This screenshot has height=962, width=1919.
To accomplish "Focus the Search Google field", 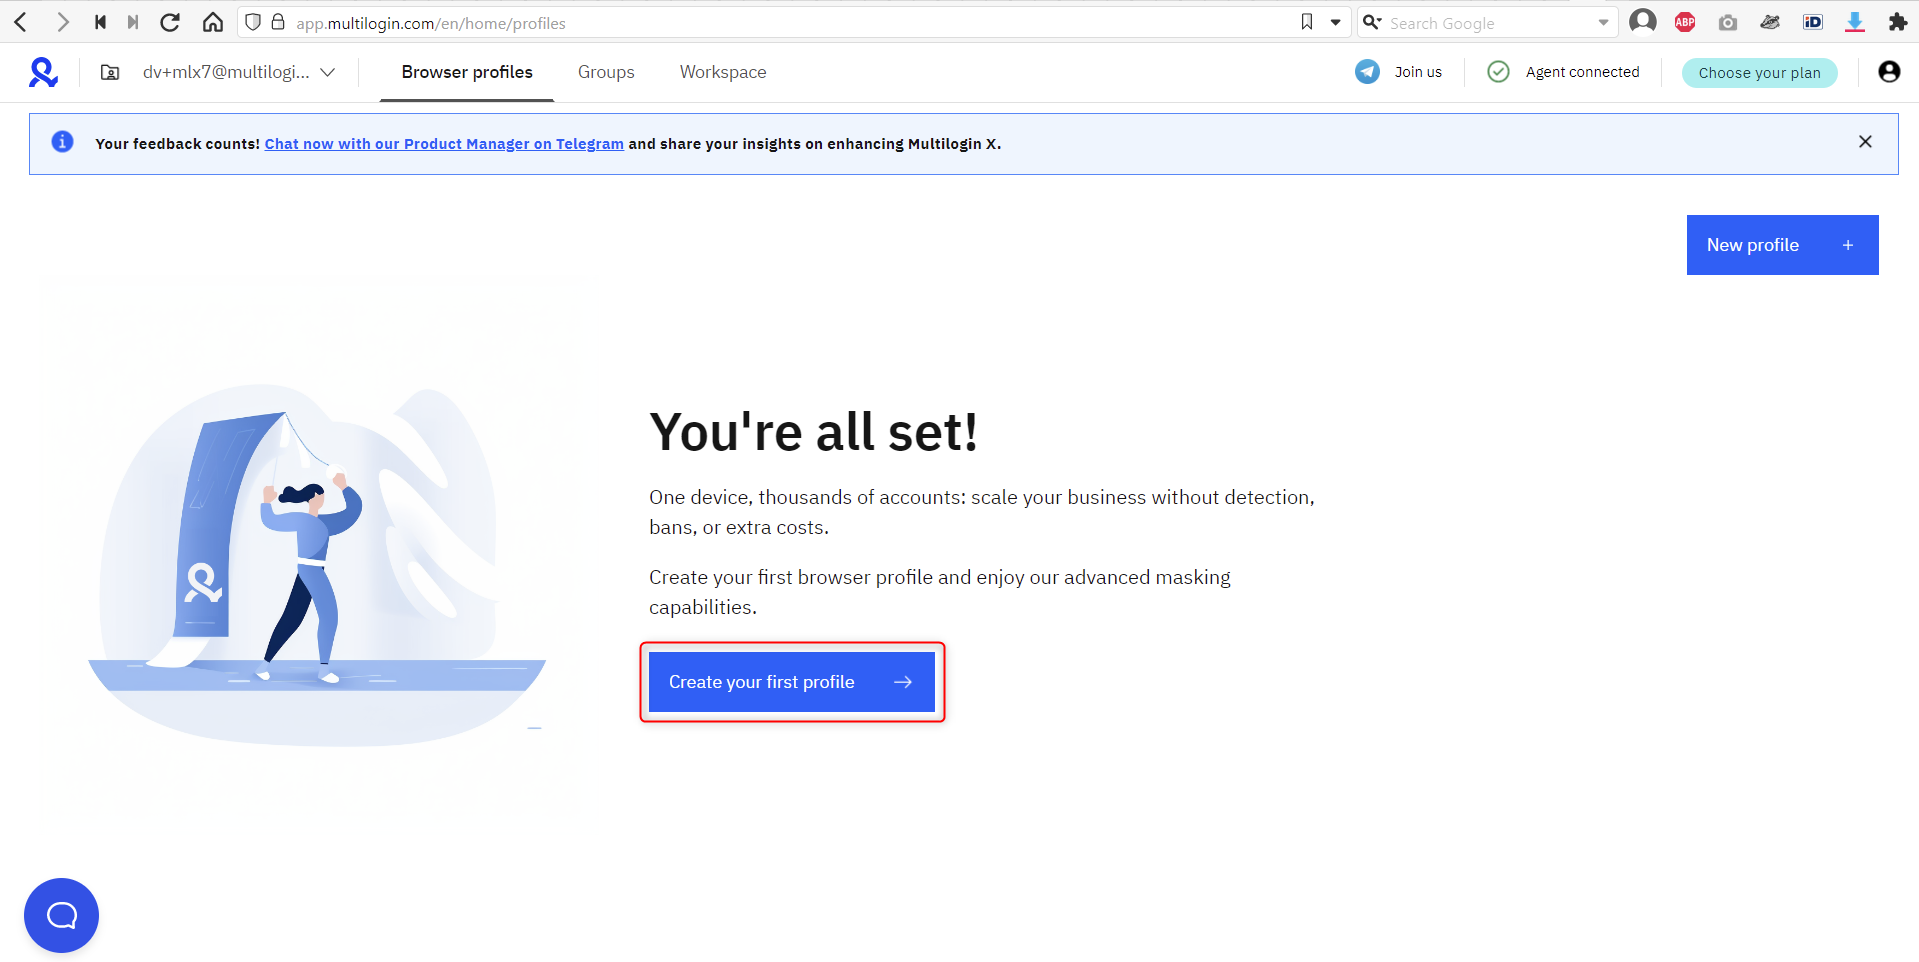I will pyautogui.click(x=1488, y=23).
